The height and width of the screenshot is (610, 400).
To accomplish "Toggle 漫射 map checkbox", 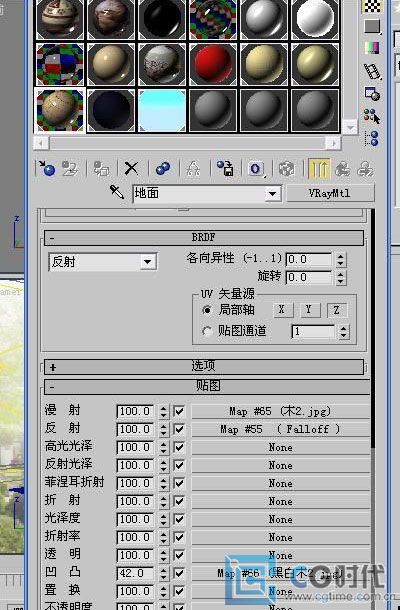I will 179,411.
